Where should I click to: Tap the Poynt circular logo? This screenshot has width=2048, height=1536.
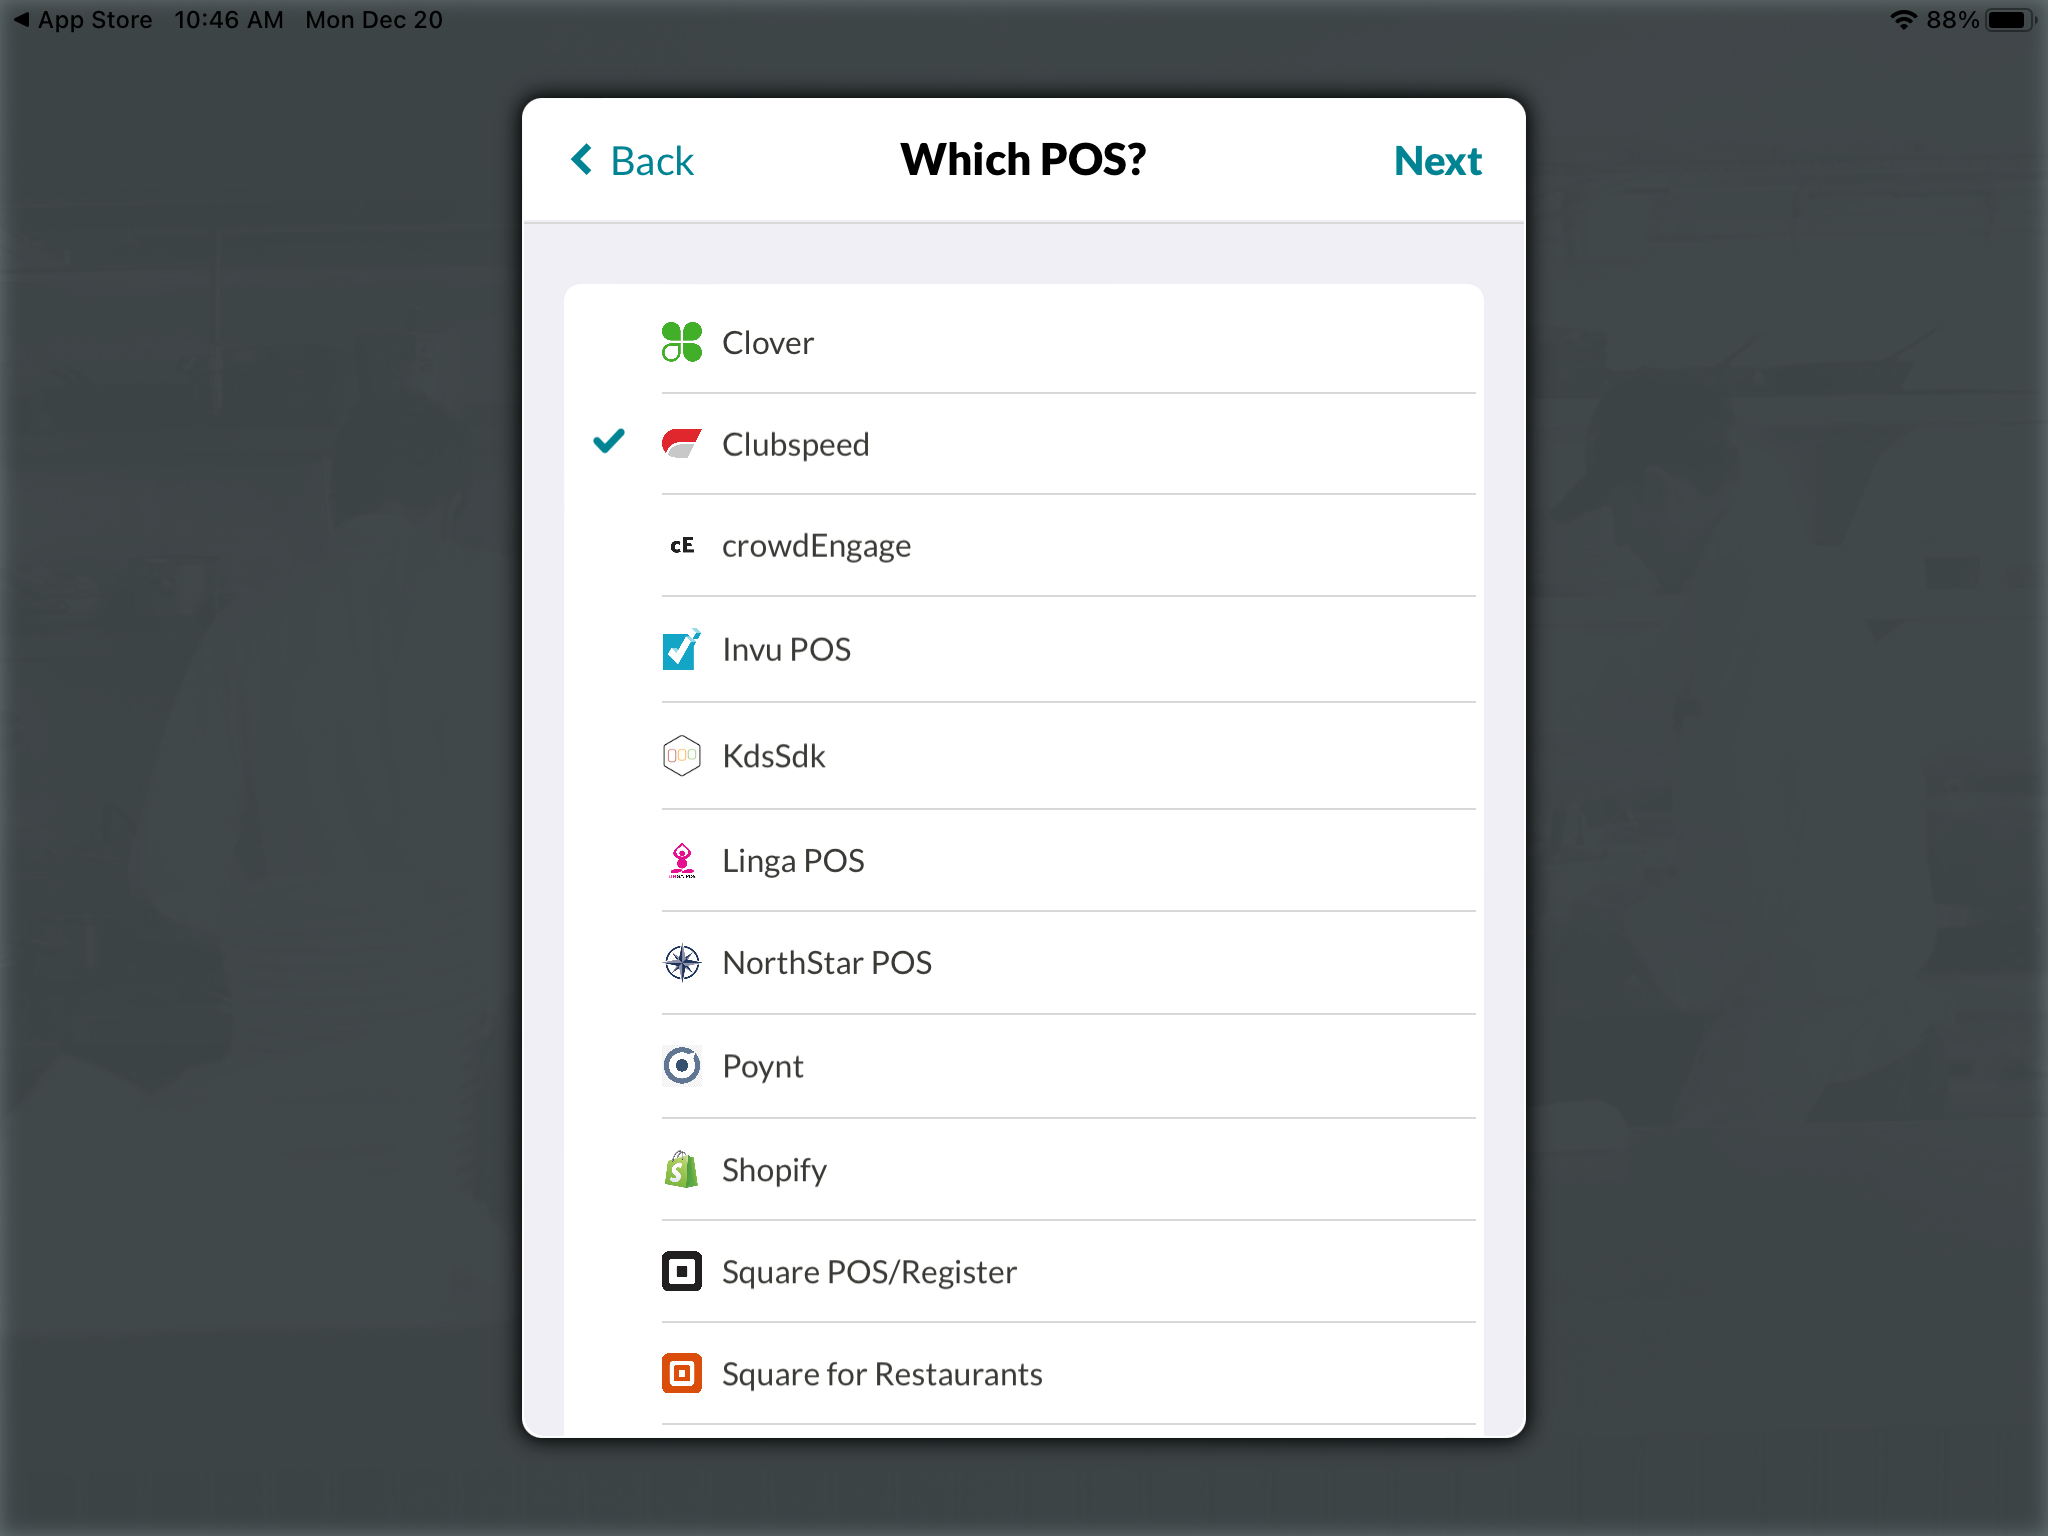(682, 1065)
